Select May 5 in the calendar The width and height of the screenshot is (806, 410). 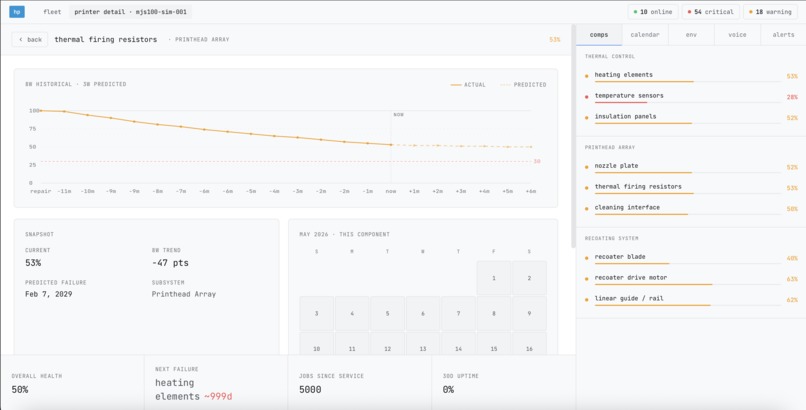[388, 313]
